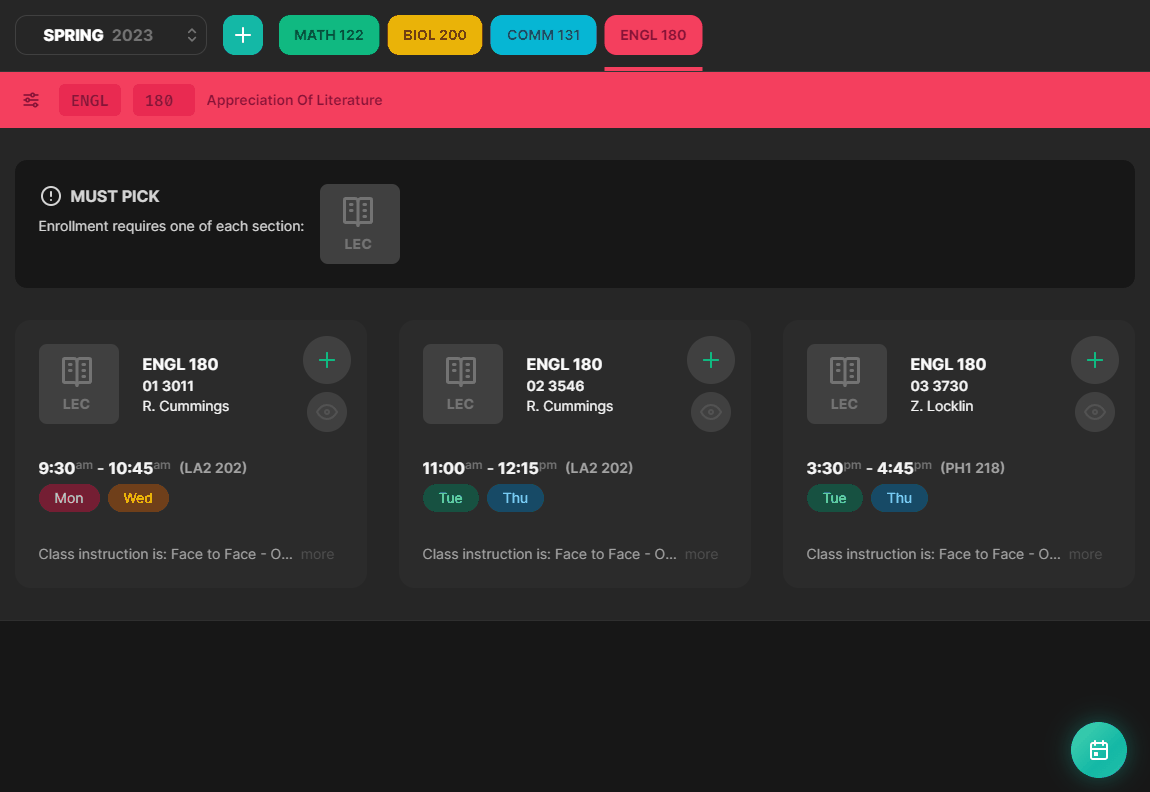Click the ENGL subject code chip

coord(89,100)
